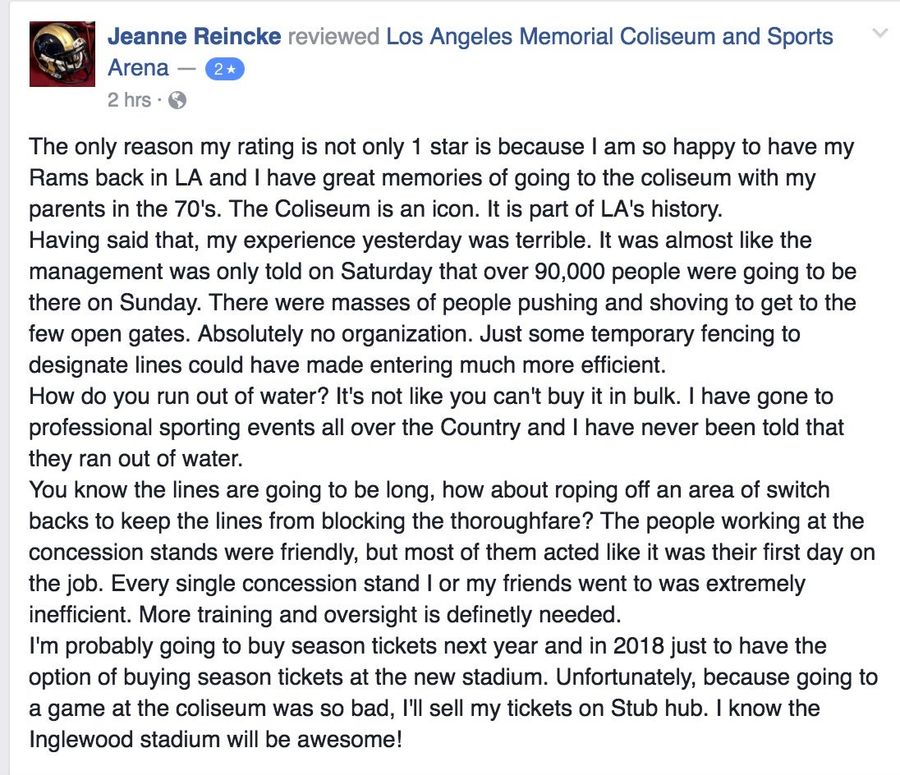Viewport: 900px width, 775px height.
Task: Click the Stub hub mention in review
Action: pyautogui.click(x=657, y=708)
